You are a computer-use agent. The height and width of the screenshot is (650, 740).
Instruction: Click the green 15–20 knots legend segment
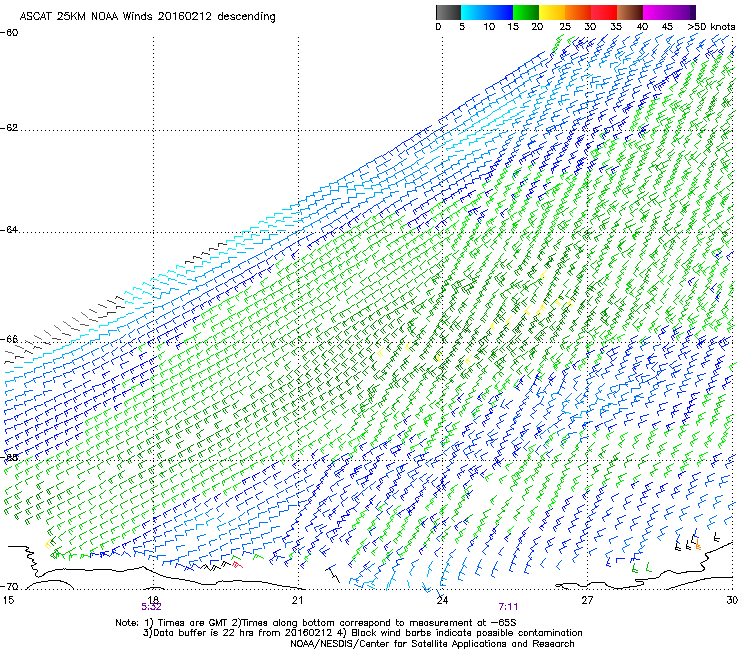click(x=526, y=12)
